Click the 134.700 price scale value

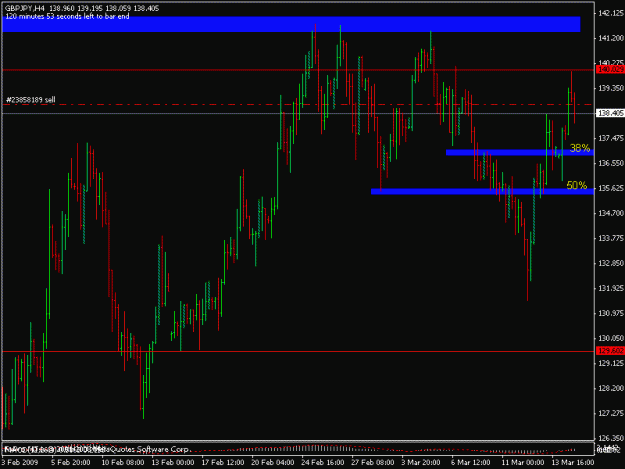611,213
